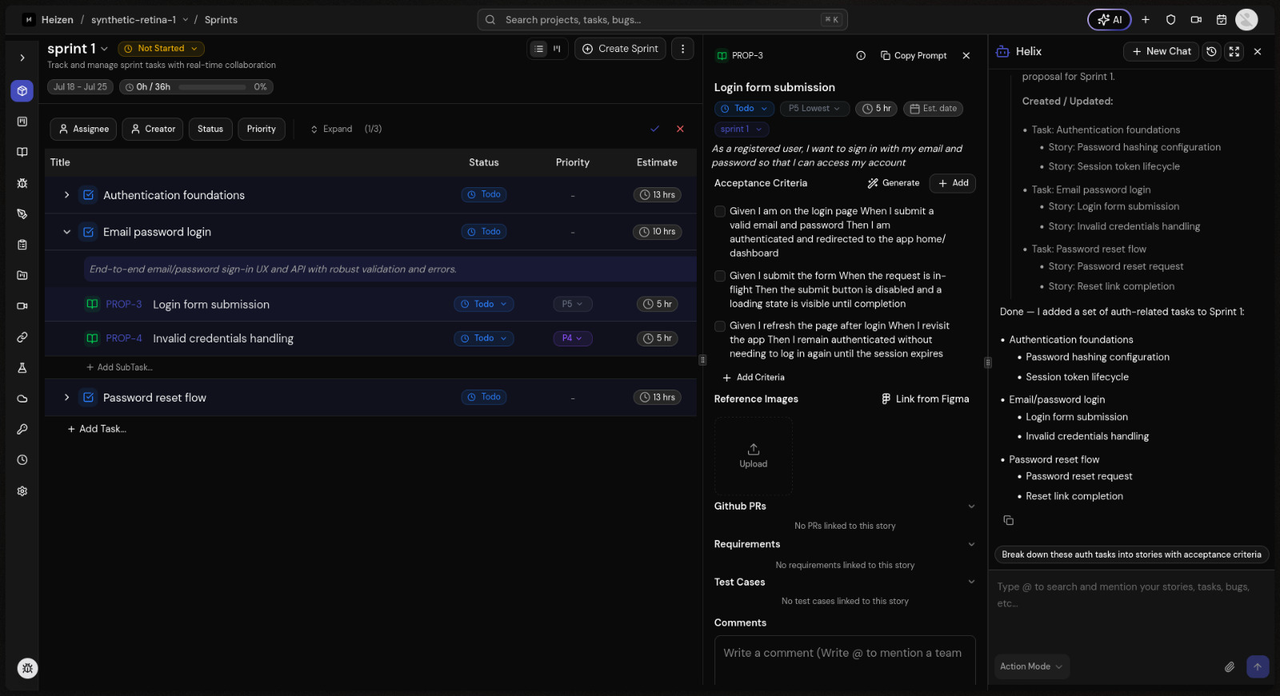Viewport: 1280px width, 696px height.
Task: Collapse the Email password login task
Action: [x=67, y=232]
